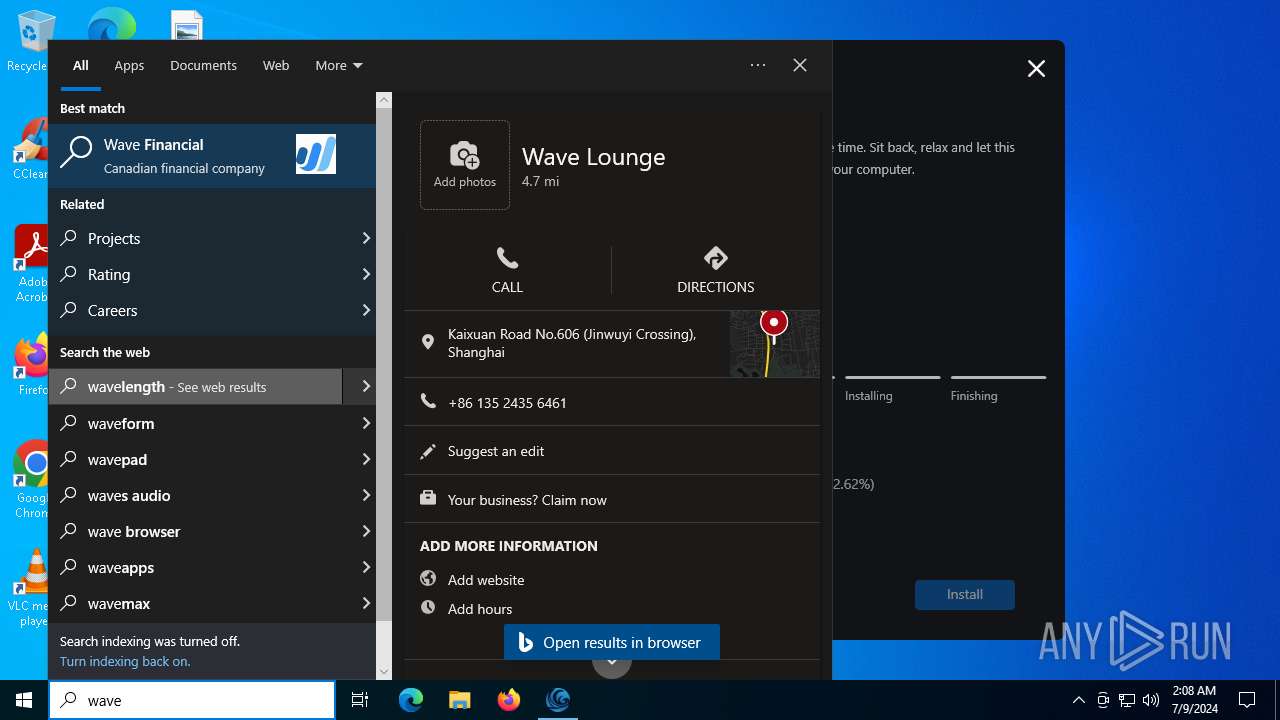Screen dimensions: 1280x720
Task: Click the Add website link
Action: (x=486, y=580)
